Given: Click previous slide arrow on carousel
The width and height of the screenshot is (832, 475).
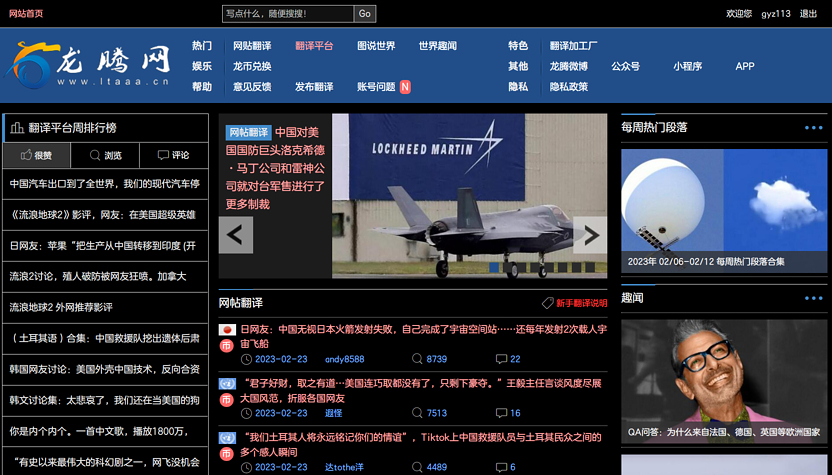Looking at the screenshot, I should pos(236,235).
